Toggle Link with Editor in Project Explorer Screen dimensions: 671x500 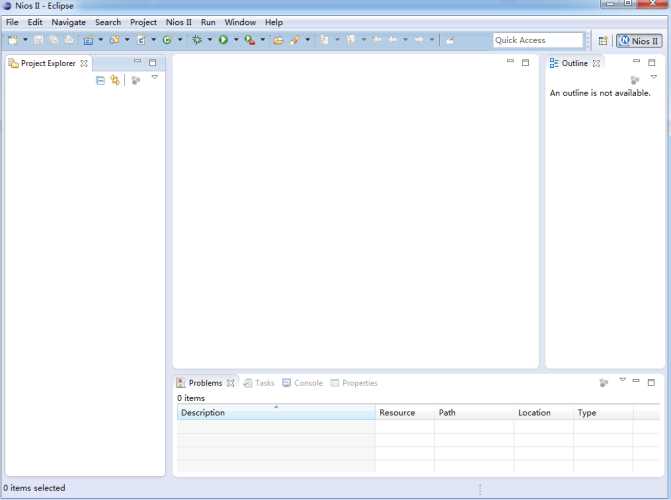115,80
